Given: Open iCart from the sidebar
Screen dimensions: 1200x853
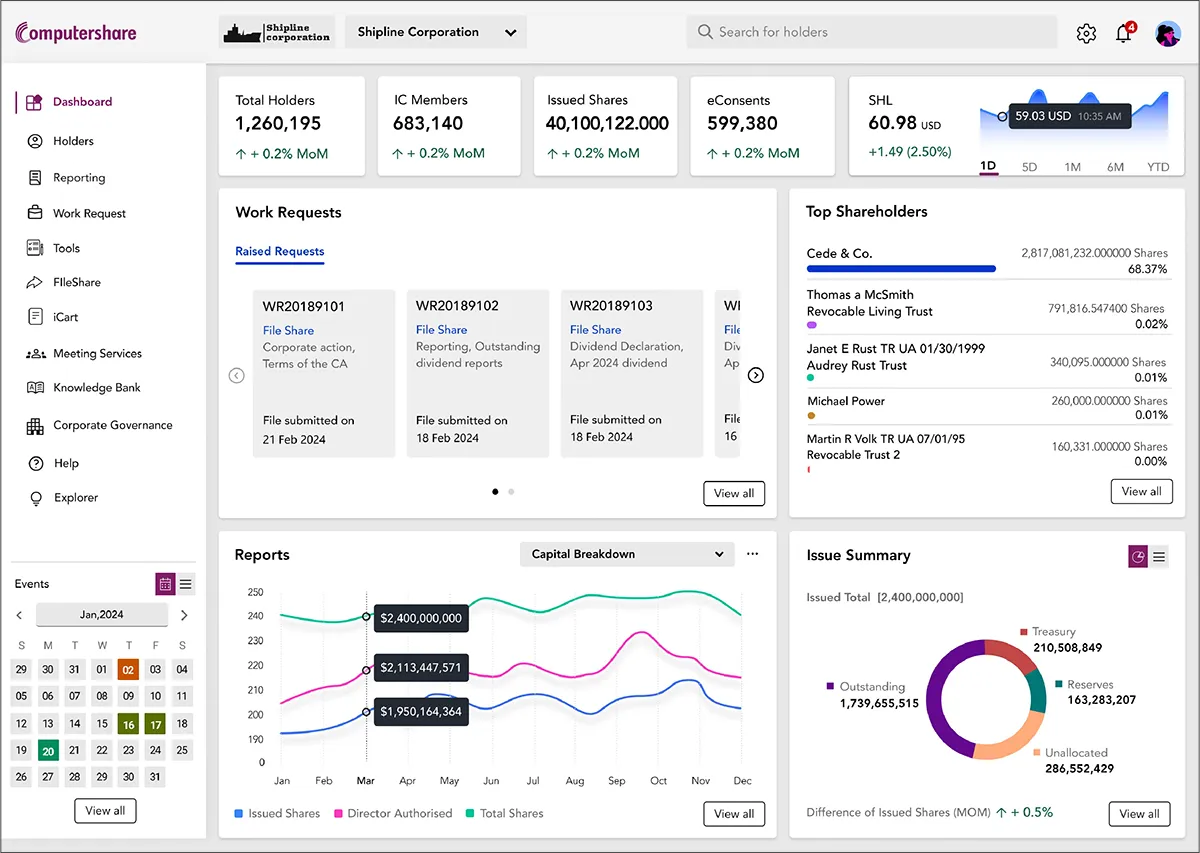Looking at the screenshot, I should (34, 317).
